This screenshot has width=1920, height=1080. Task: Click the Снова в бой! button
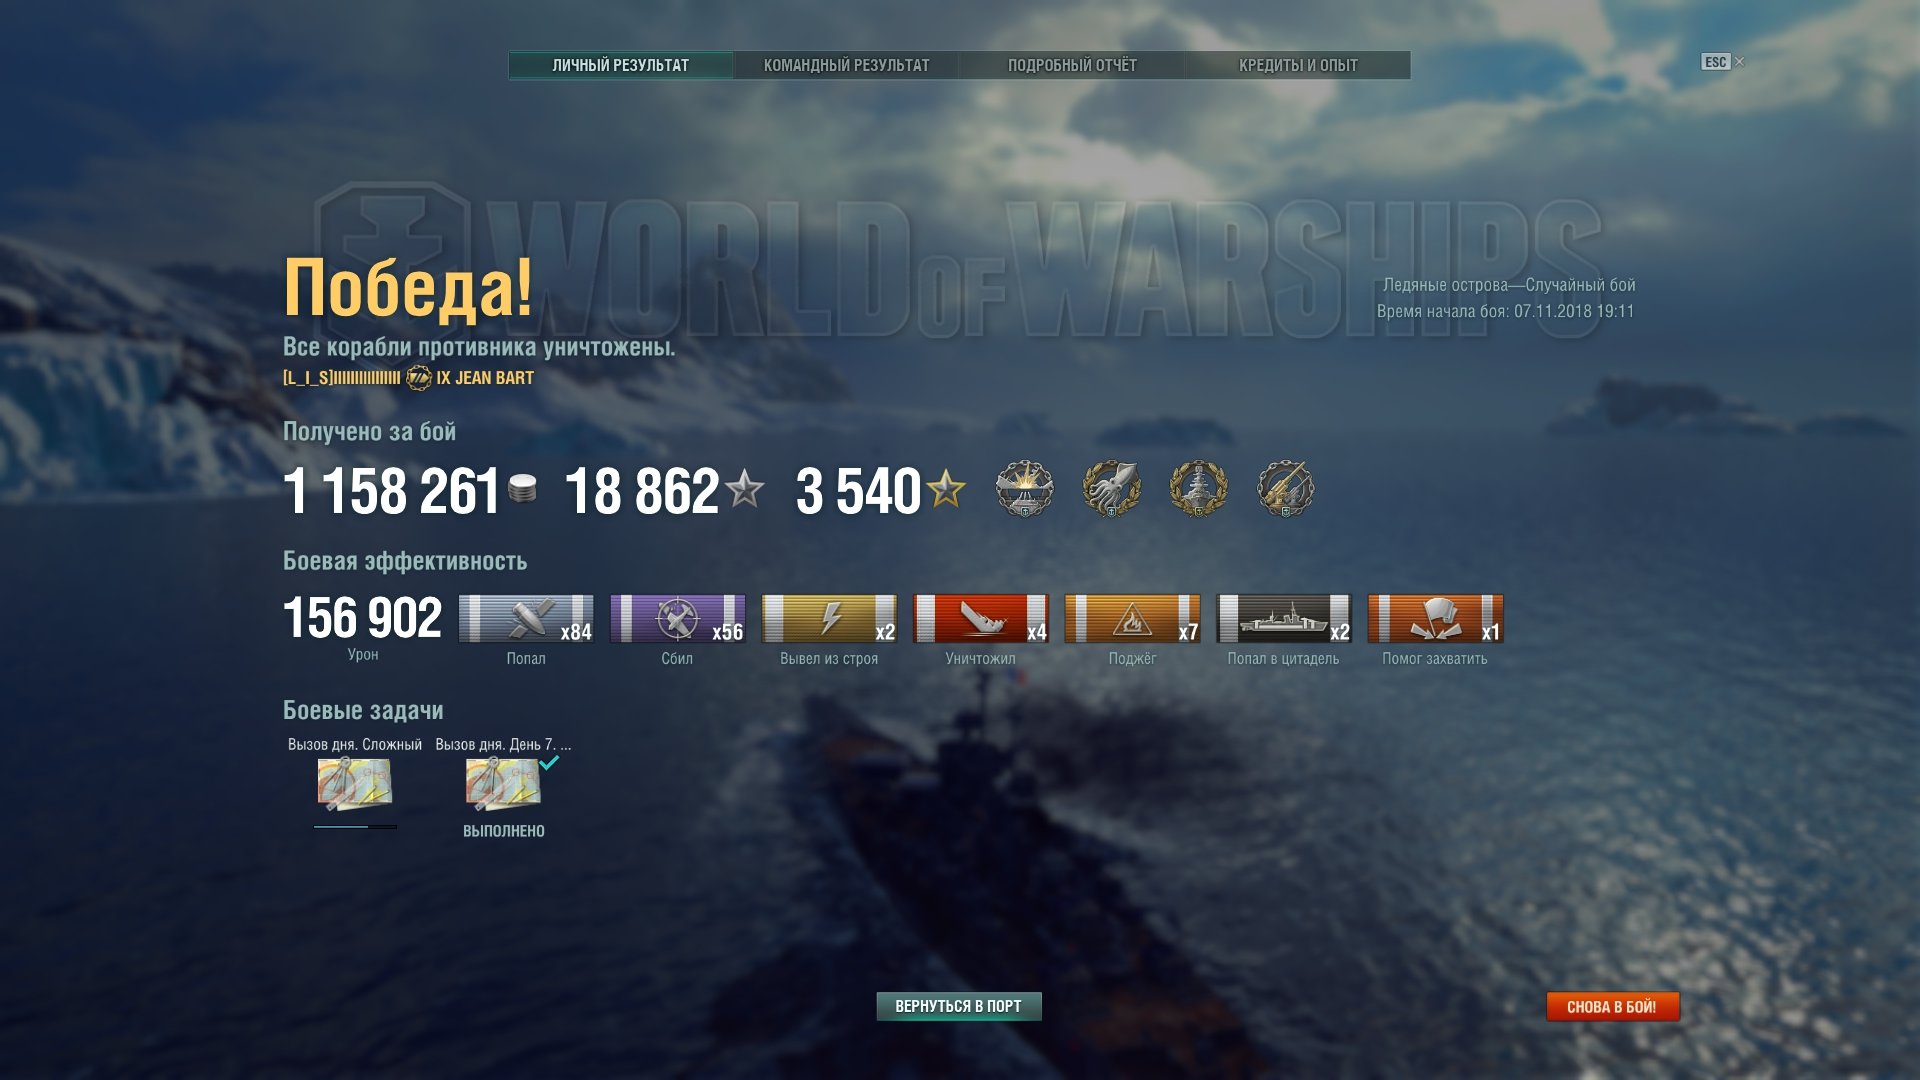click(1612, 1006)
